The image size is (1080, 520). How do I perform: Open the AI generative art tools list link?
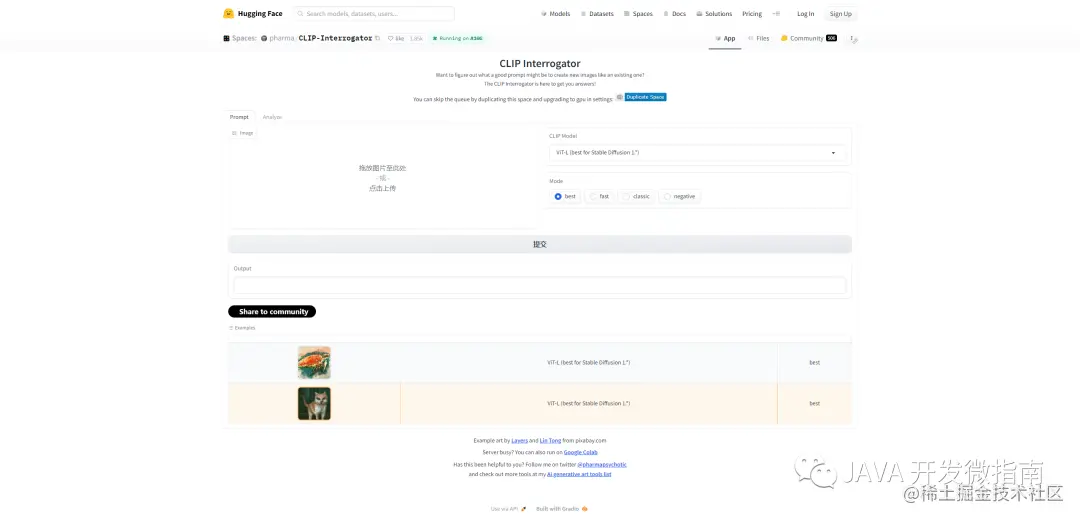point(579,475)
